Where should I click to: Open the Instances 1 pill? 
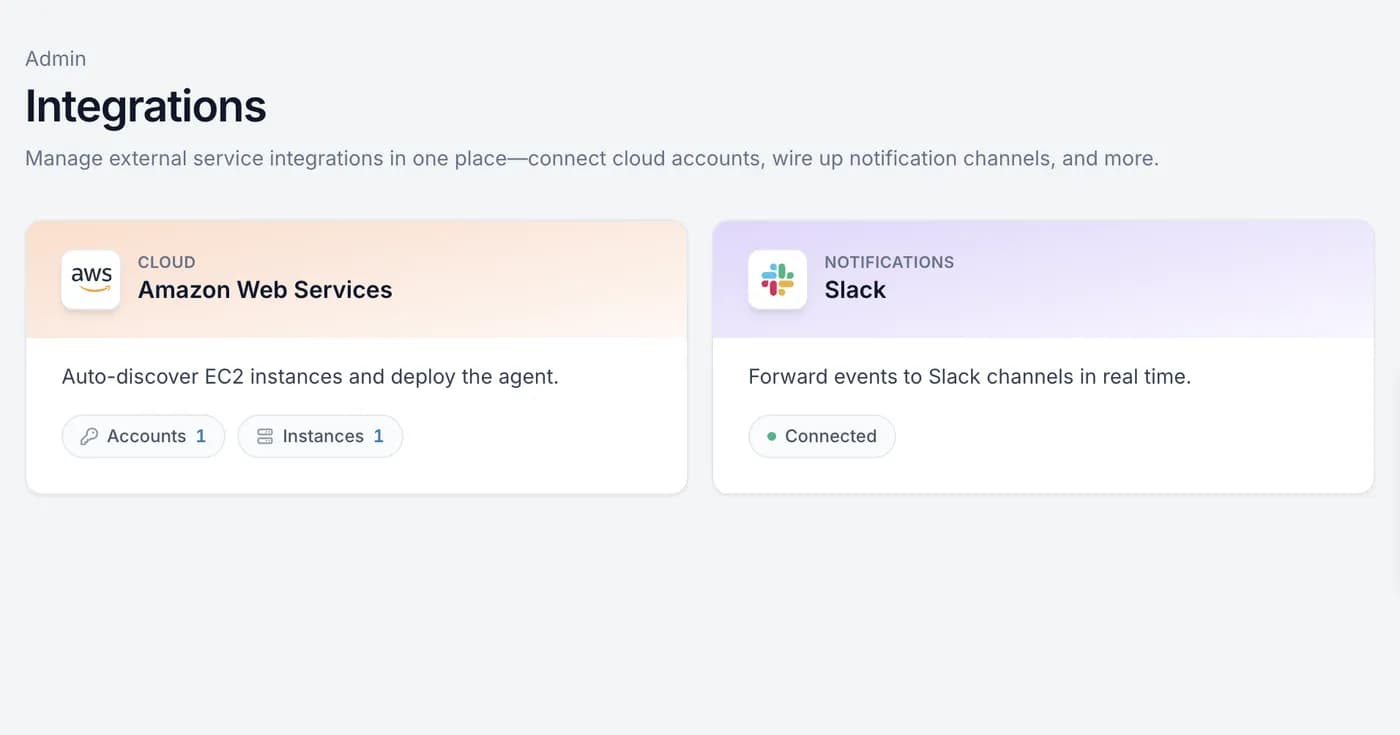coord(320,436)
